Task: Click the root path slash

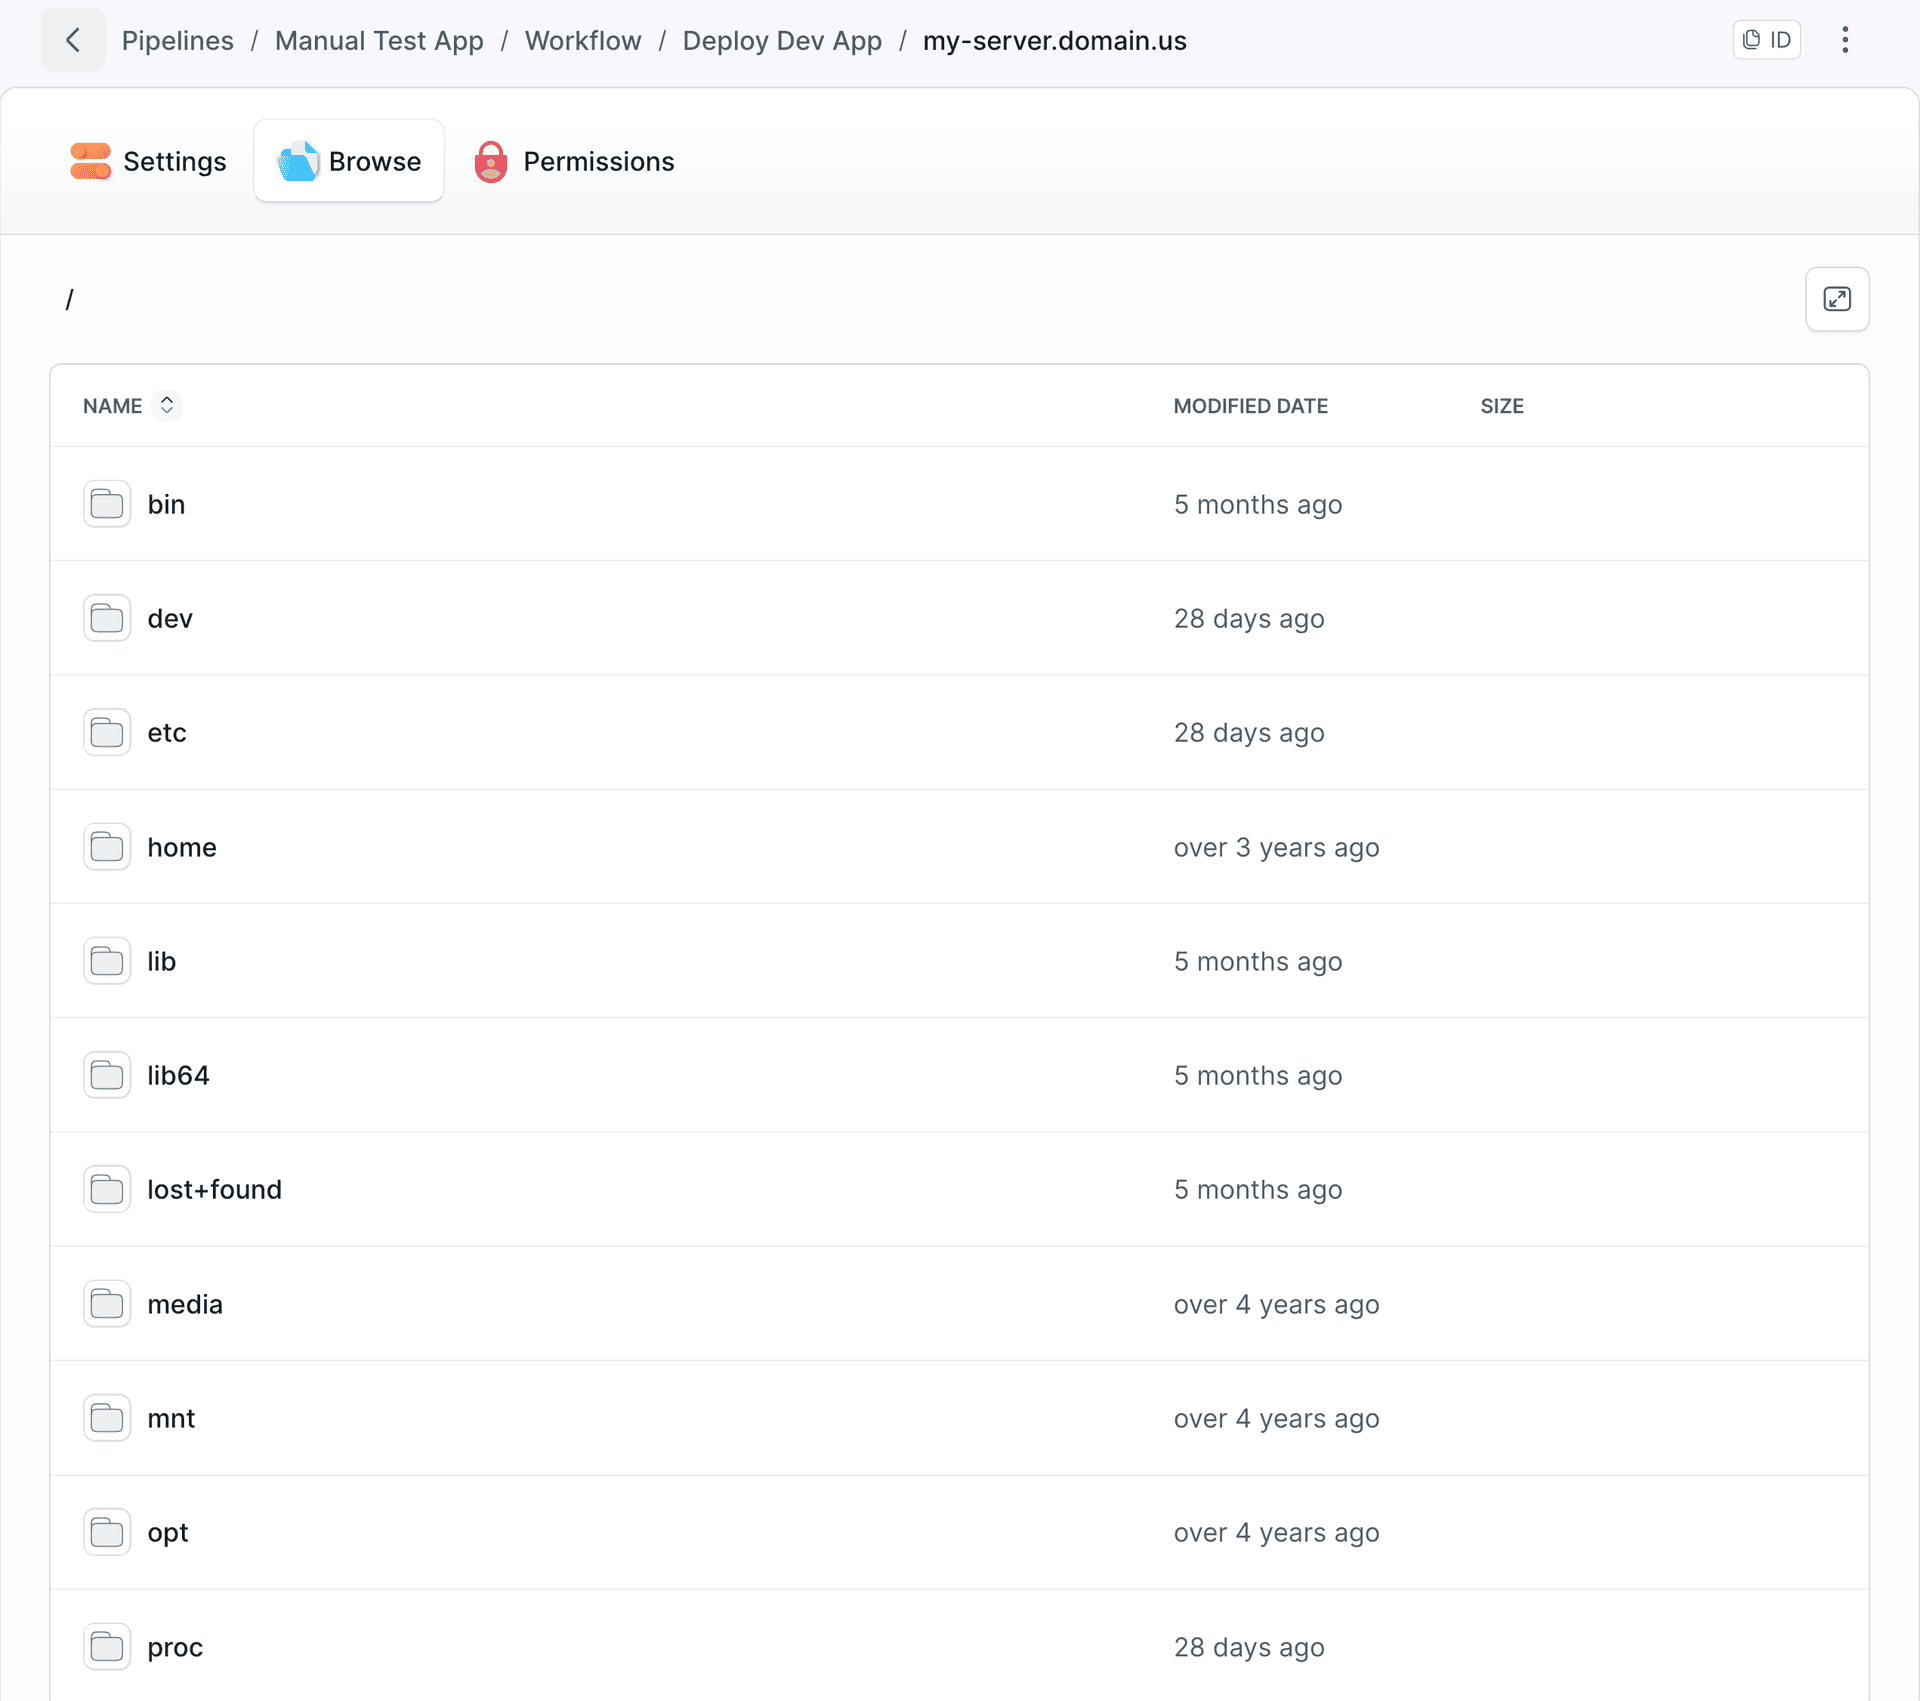Action: tap(69, 299)
